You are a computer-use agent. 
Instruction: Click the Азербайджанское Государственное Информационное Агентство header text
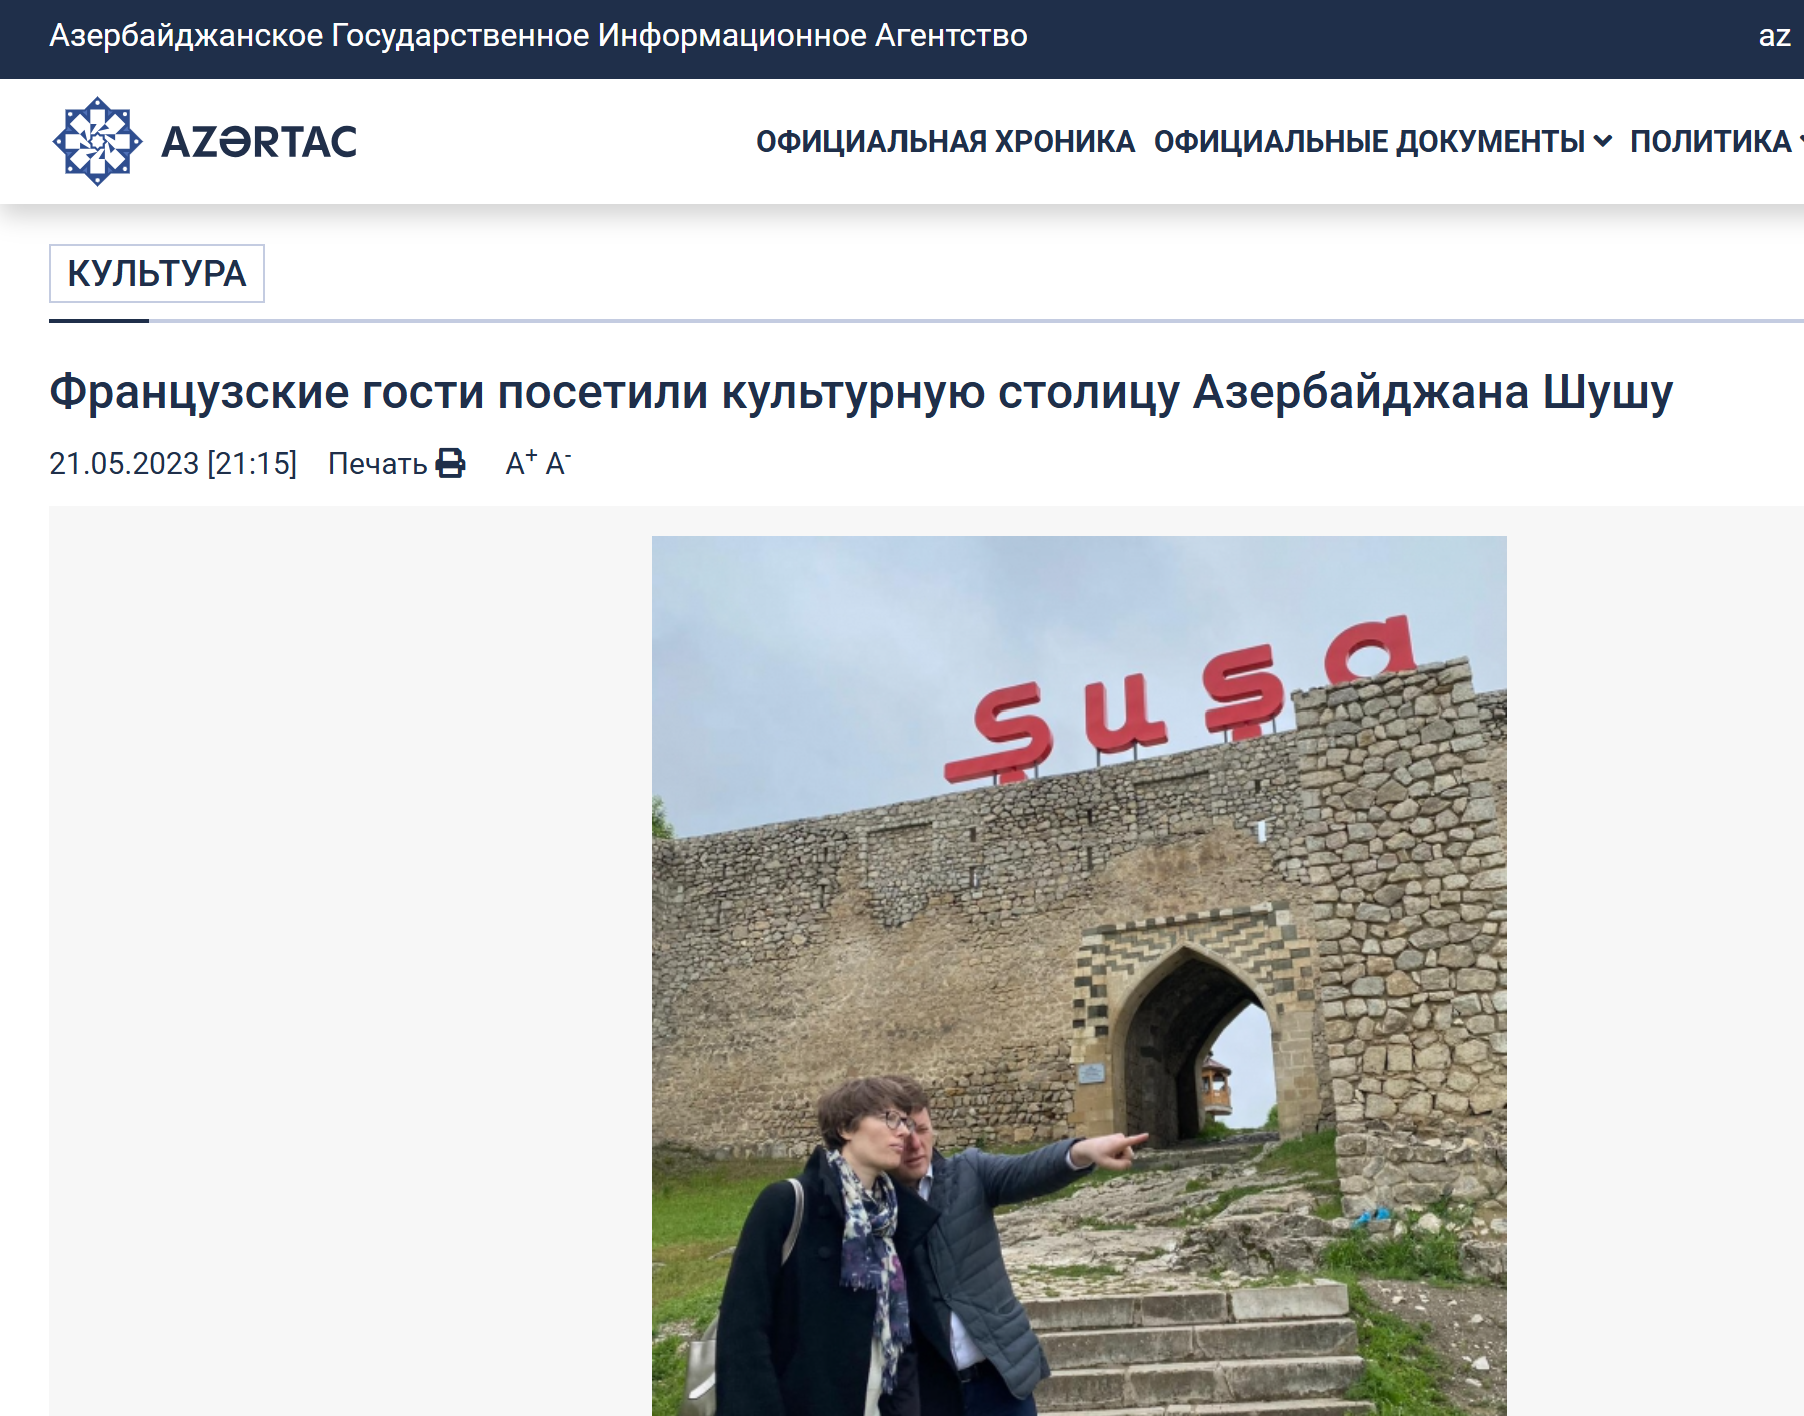point(538,36)
